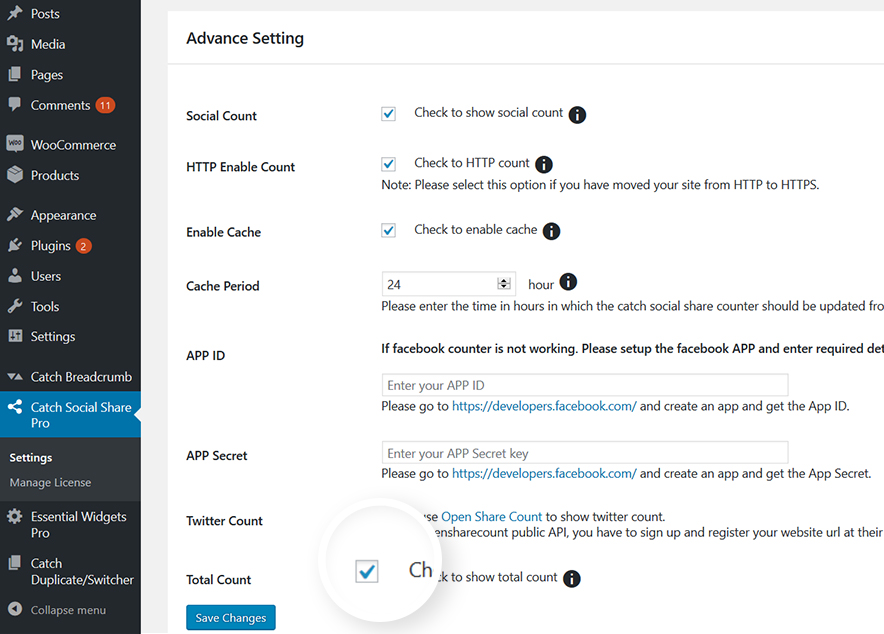This screenshot has height=634, width=884.
Task: Click Save Changes button
Action: tap(231, 618)
